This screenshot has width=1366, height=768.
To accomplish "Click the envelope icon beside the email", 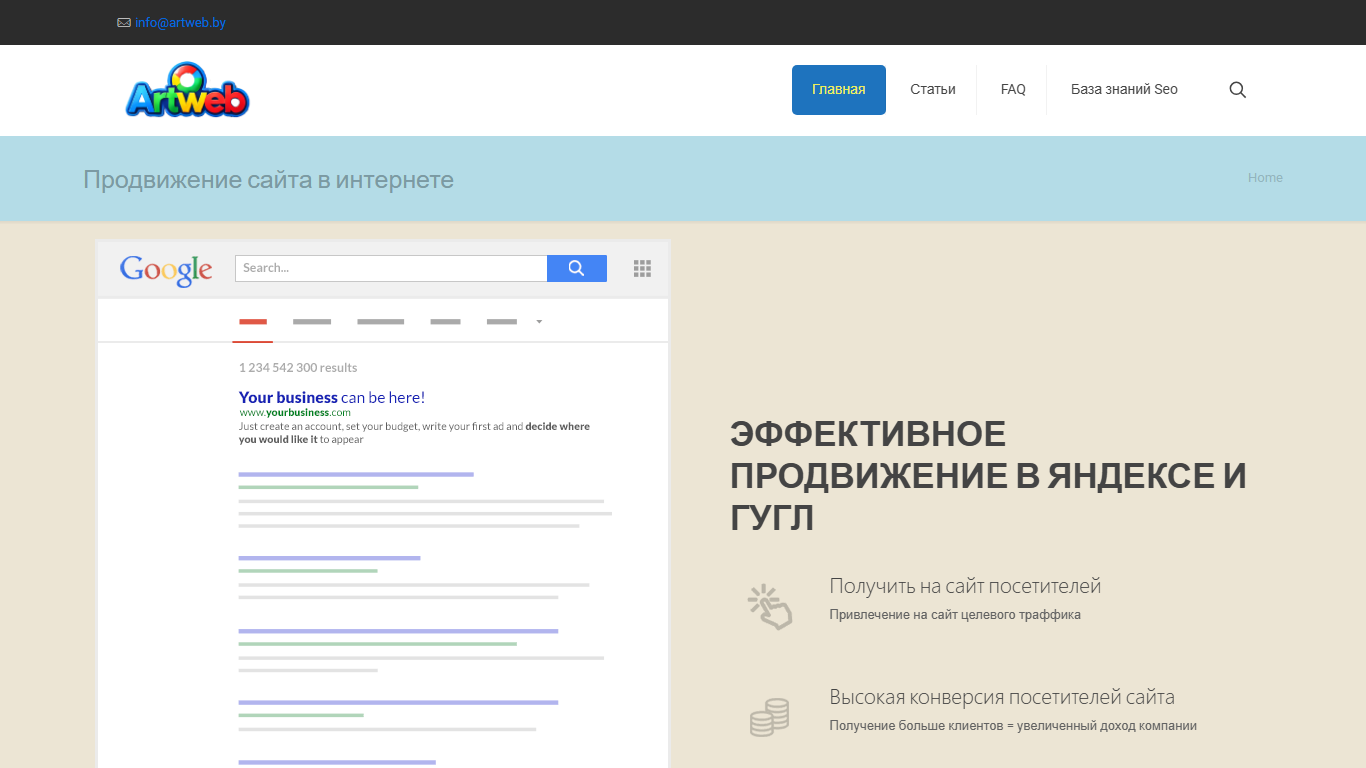I will point(124,23).
